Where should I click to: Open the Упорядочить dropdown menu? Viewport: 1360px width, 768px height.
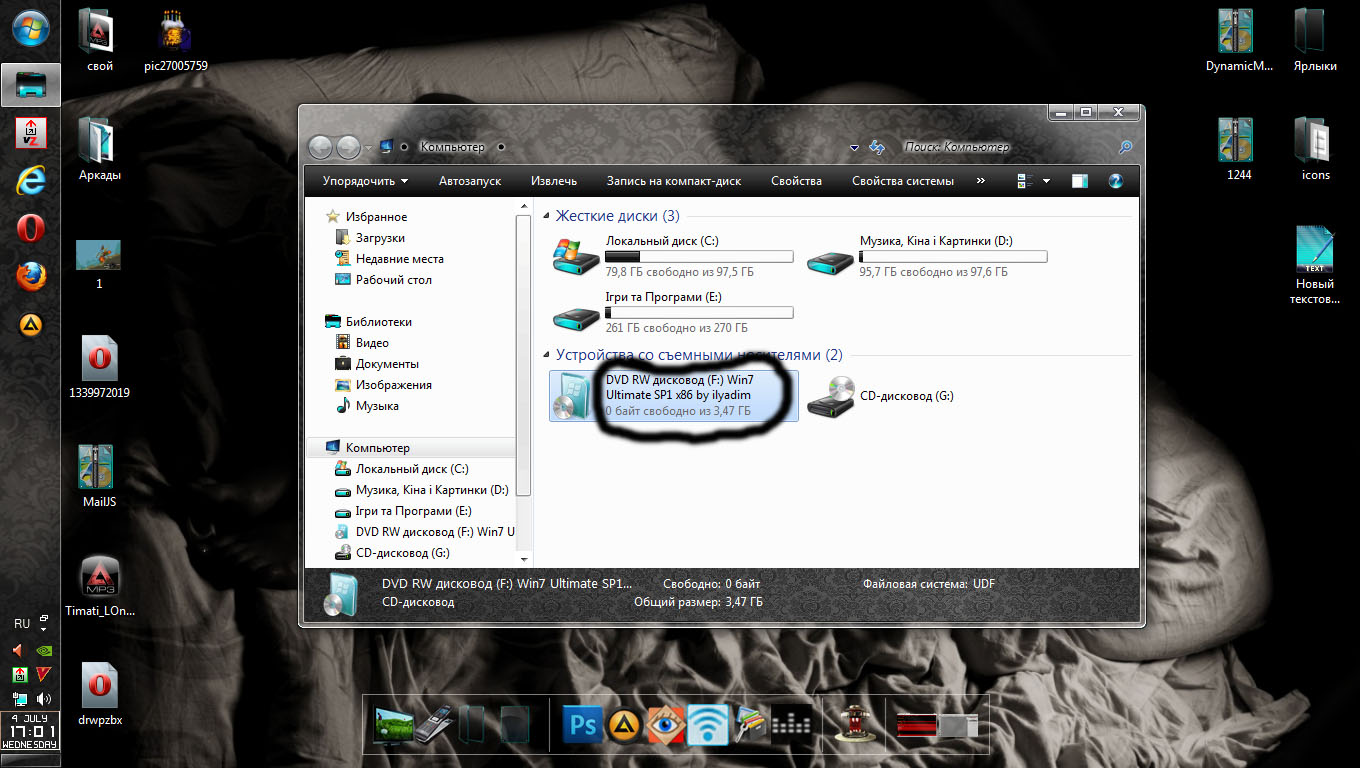[365, 181]
